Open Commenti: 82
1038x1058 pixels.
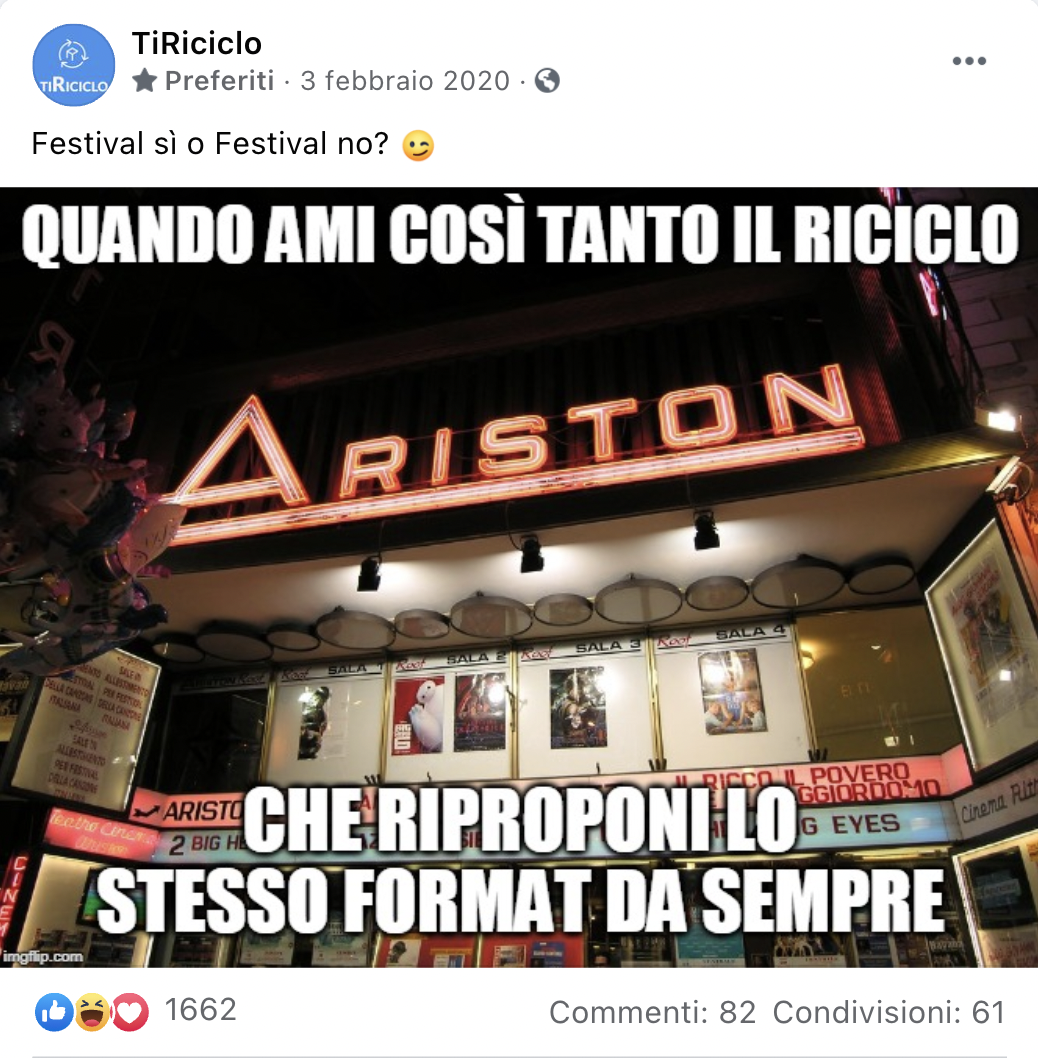(652, 1012)
